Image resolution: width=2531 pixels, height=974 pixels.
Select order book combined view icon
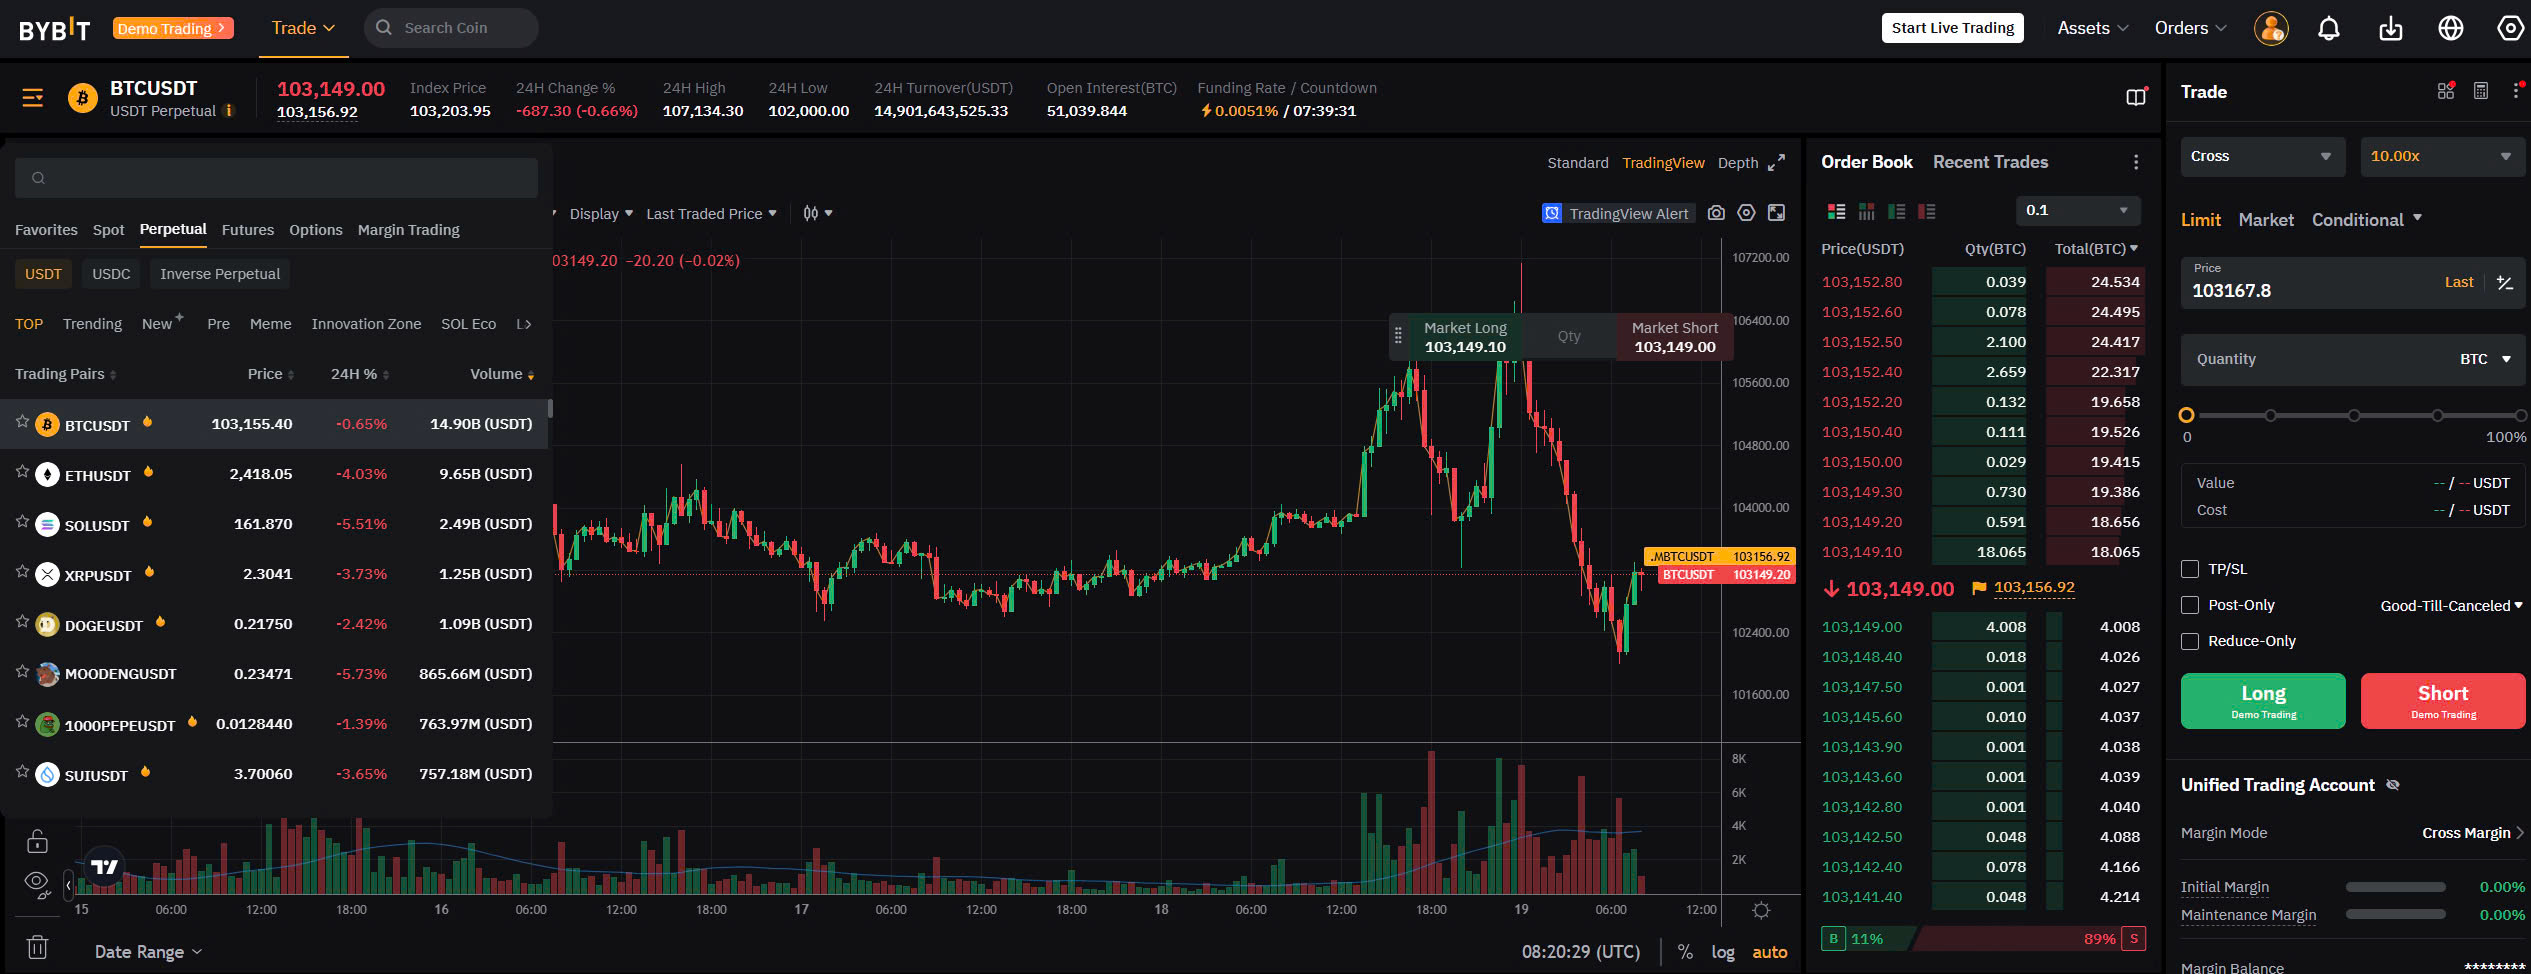1836,211
